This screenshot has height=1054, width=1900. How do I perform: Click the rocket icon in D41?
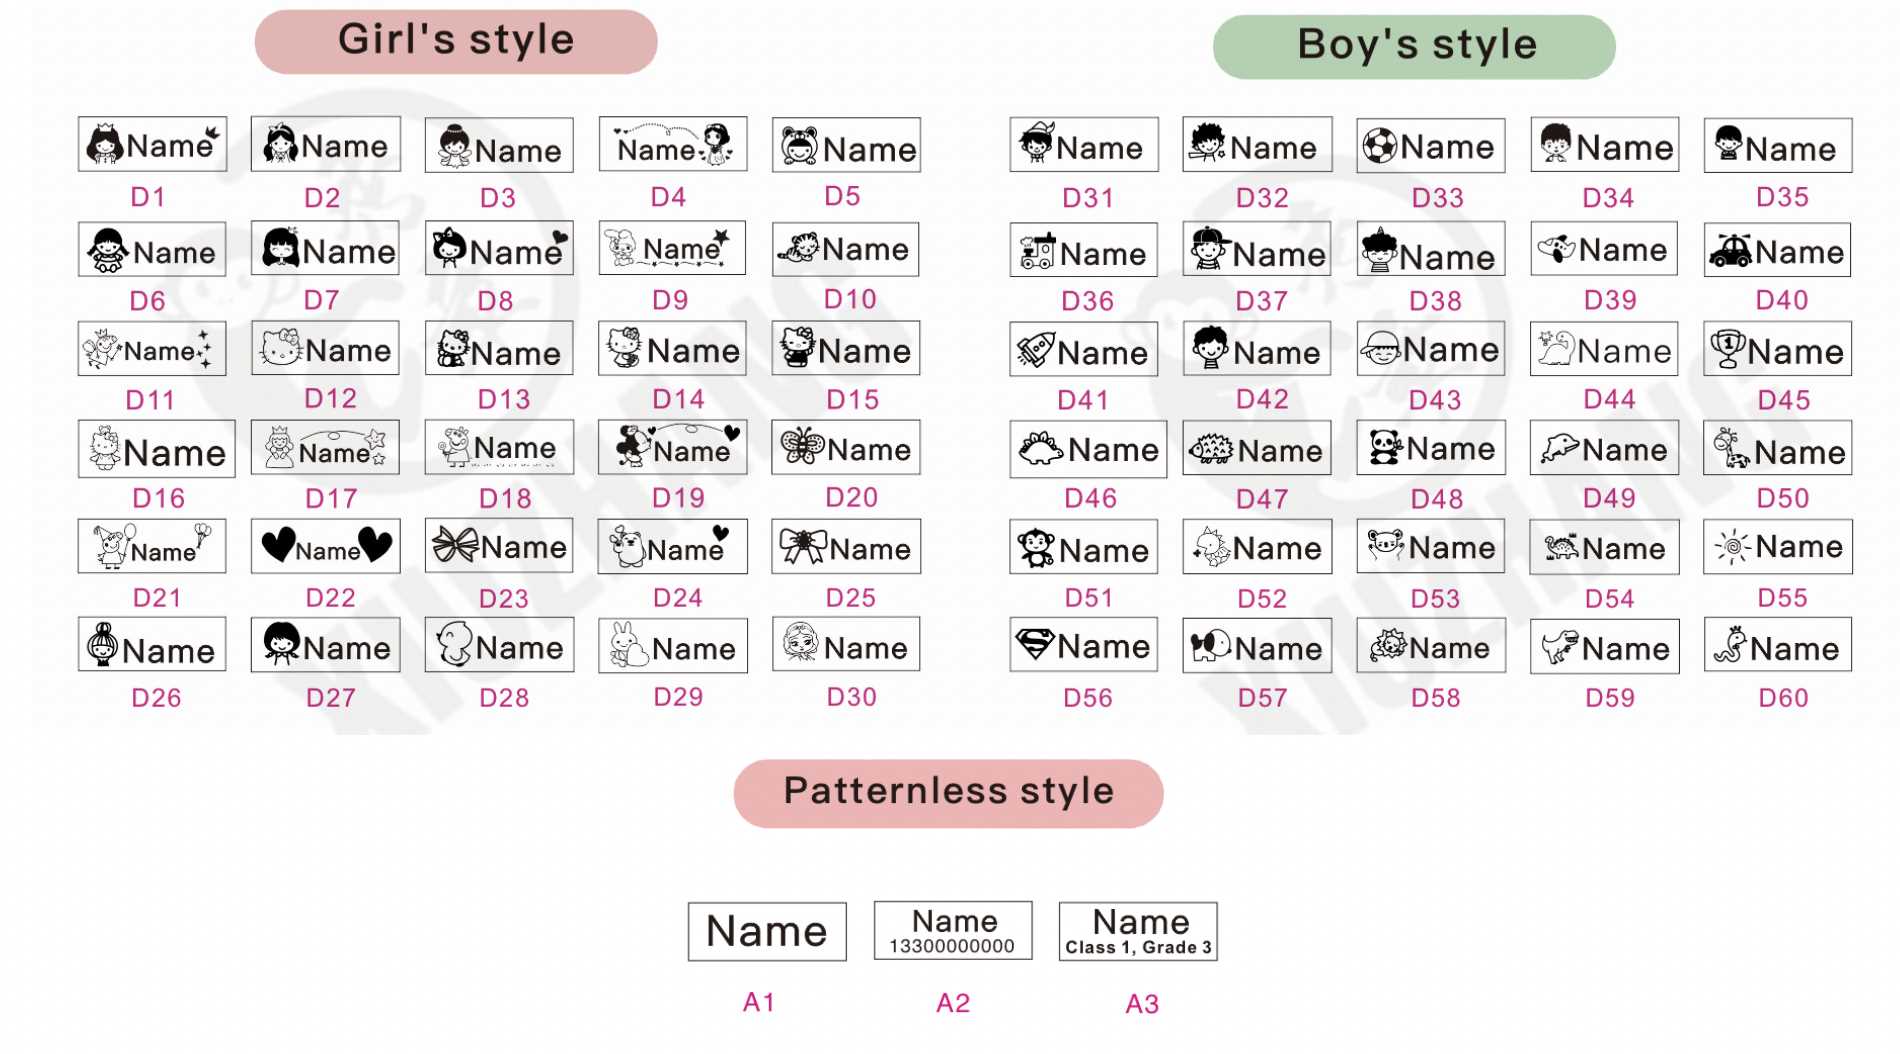tap(1034, 350)
